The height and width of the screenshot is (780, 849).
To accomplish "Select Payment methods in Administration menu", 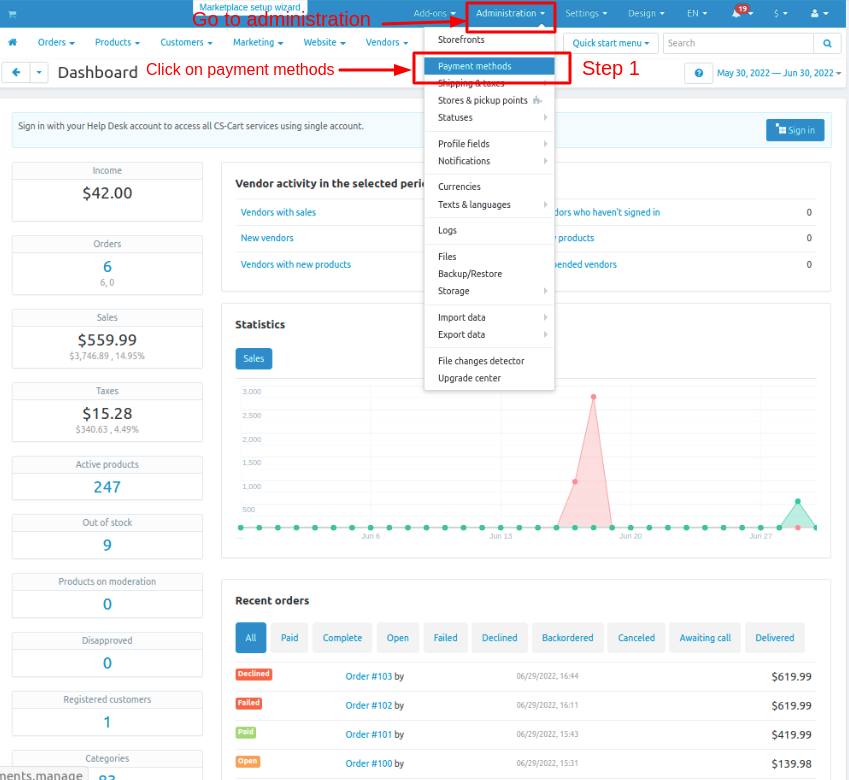I will pyautogui.click(x=474, y=66).
